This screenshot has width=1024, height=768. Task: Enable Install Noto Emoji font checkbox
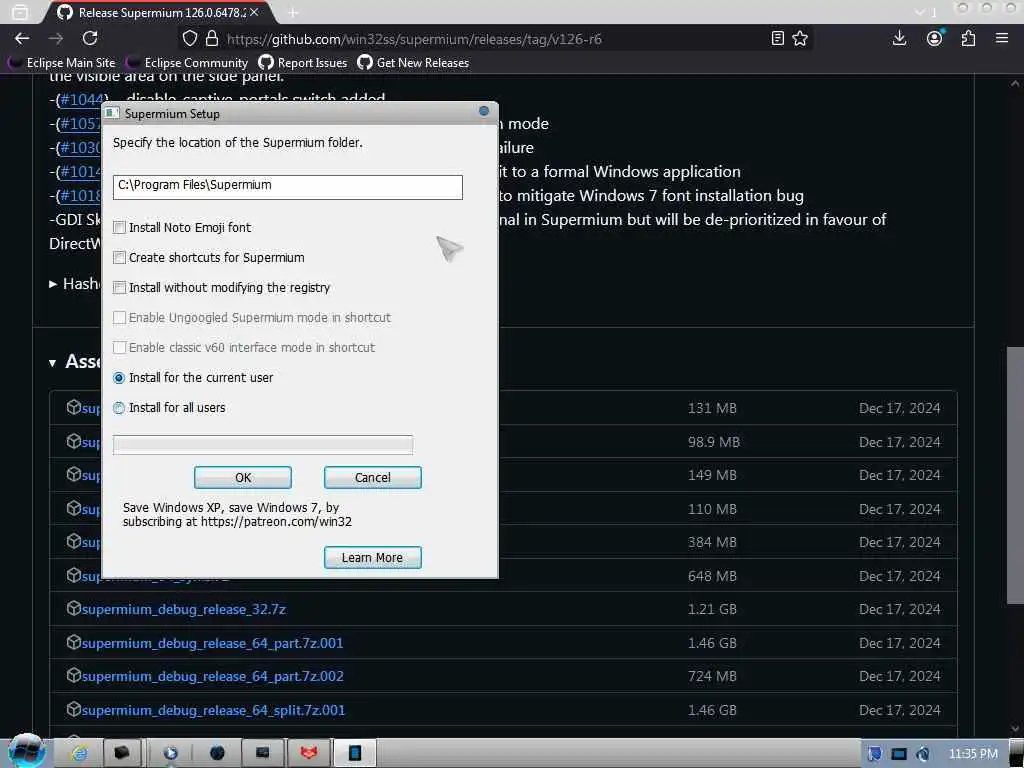(120, 227)
